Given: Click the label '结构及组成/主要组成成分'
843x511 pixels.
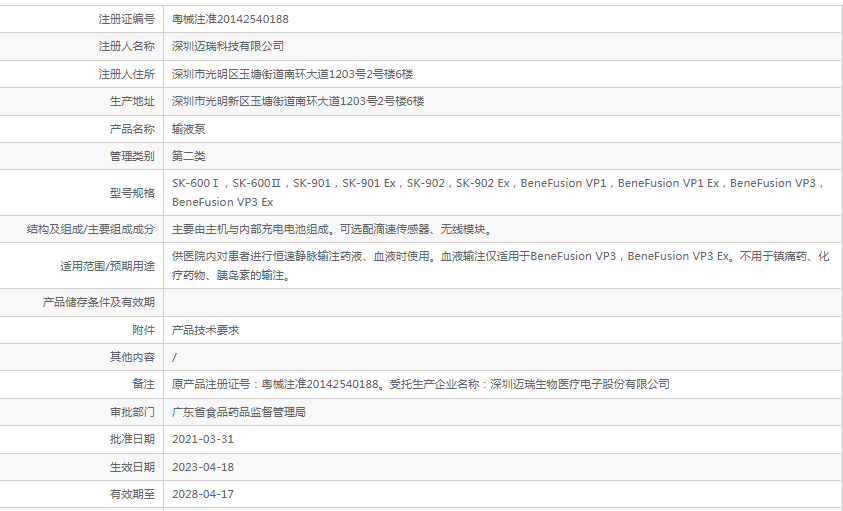Looking at the screenshot, I should 90,230.
